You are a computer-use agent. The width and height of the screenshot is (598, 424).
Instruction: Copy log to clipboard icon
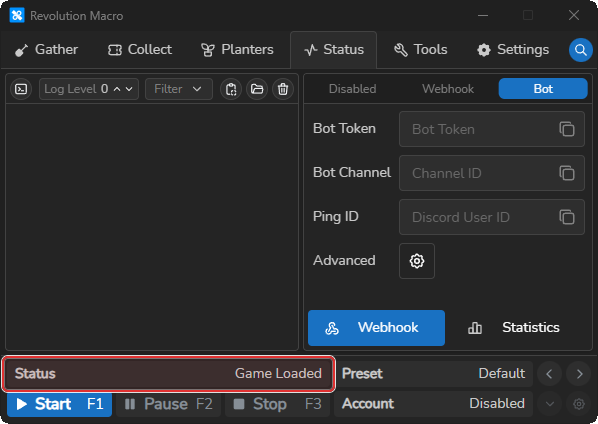pos(231,89)
